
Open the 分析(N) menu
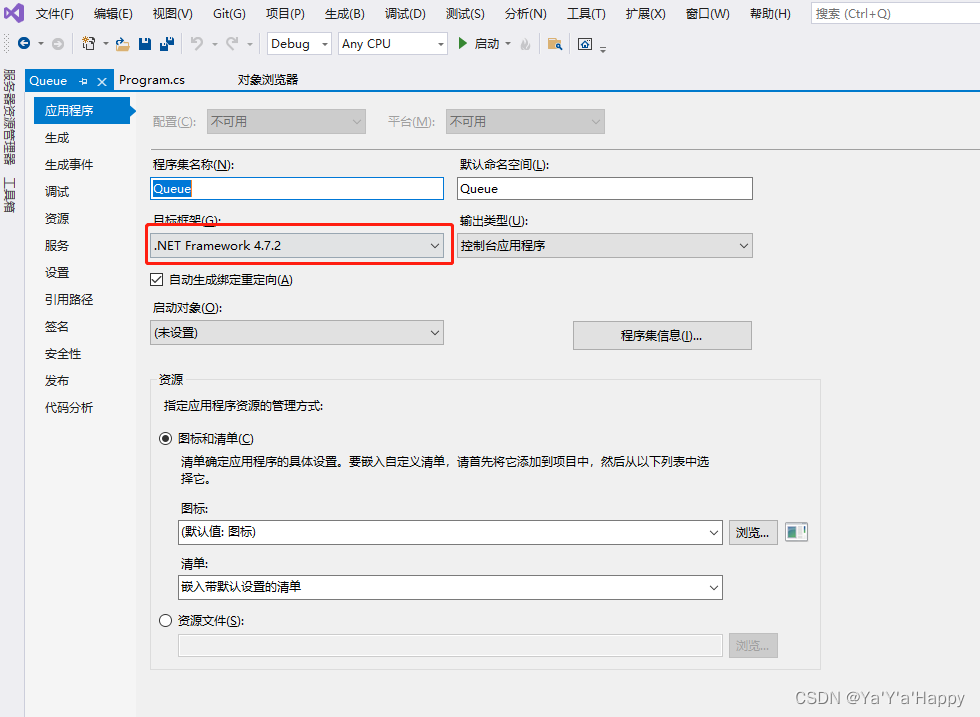coord(526,14)
